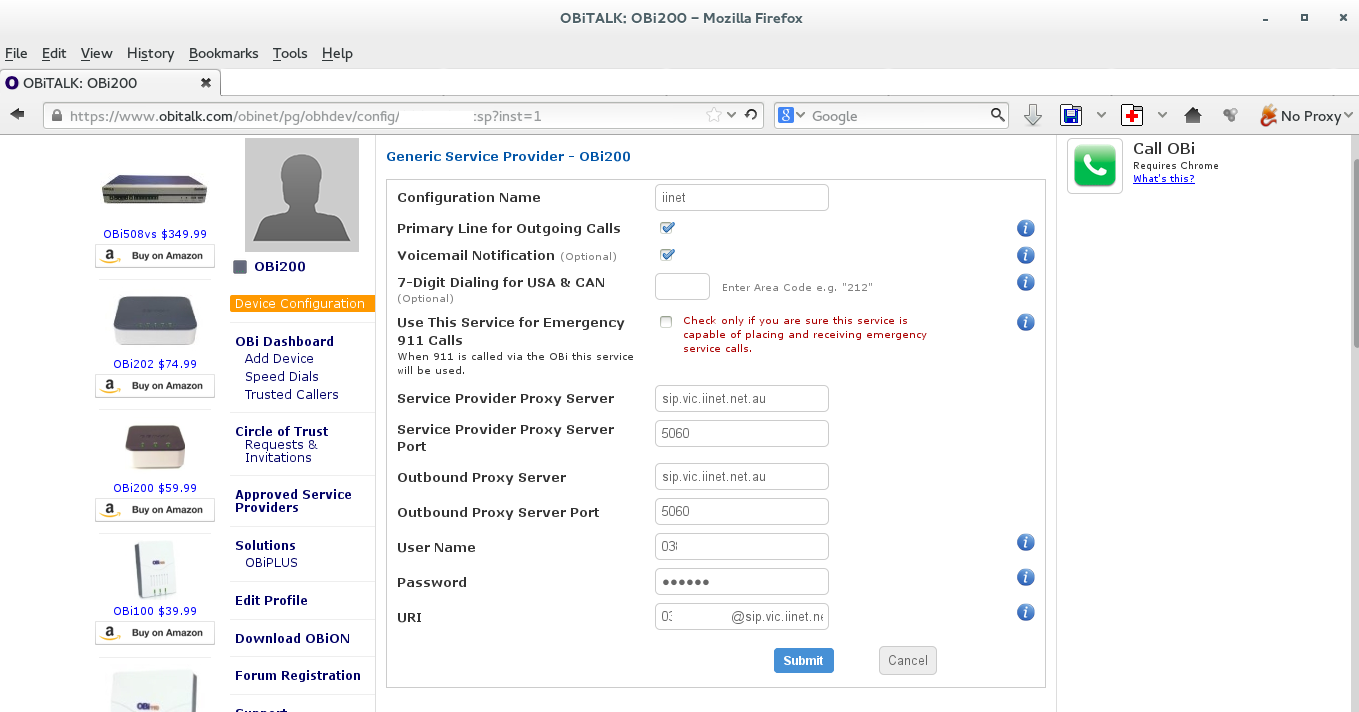Click the OBi508vs product image
Viewport: 1359px width, 712px height.
tap(155, 189)
